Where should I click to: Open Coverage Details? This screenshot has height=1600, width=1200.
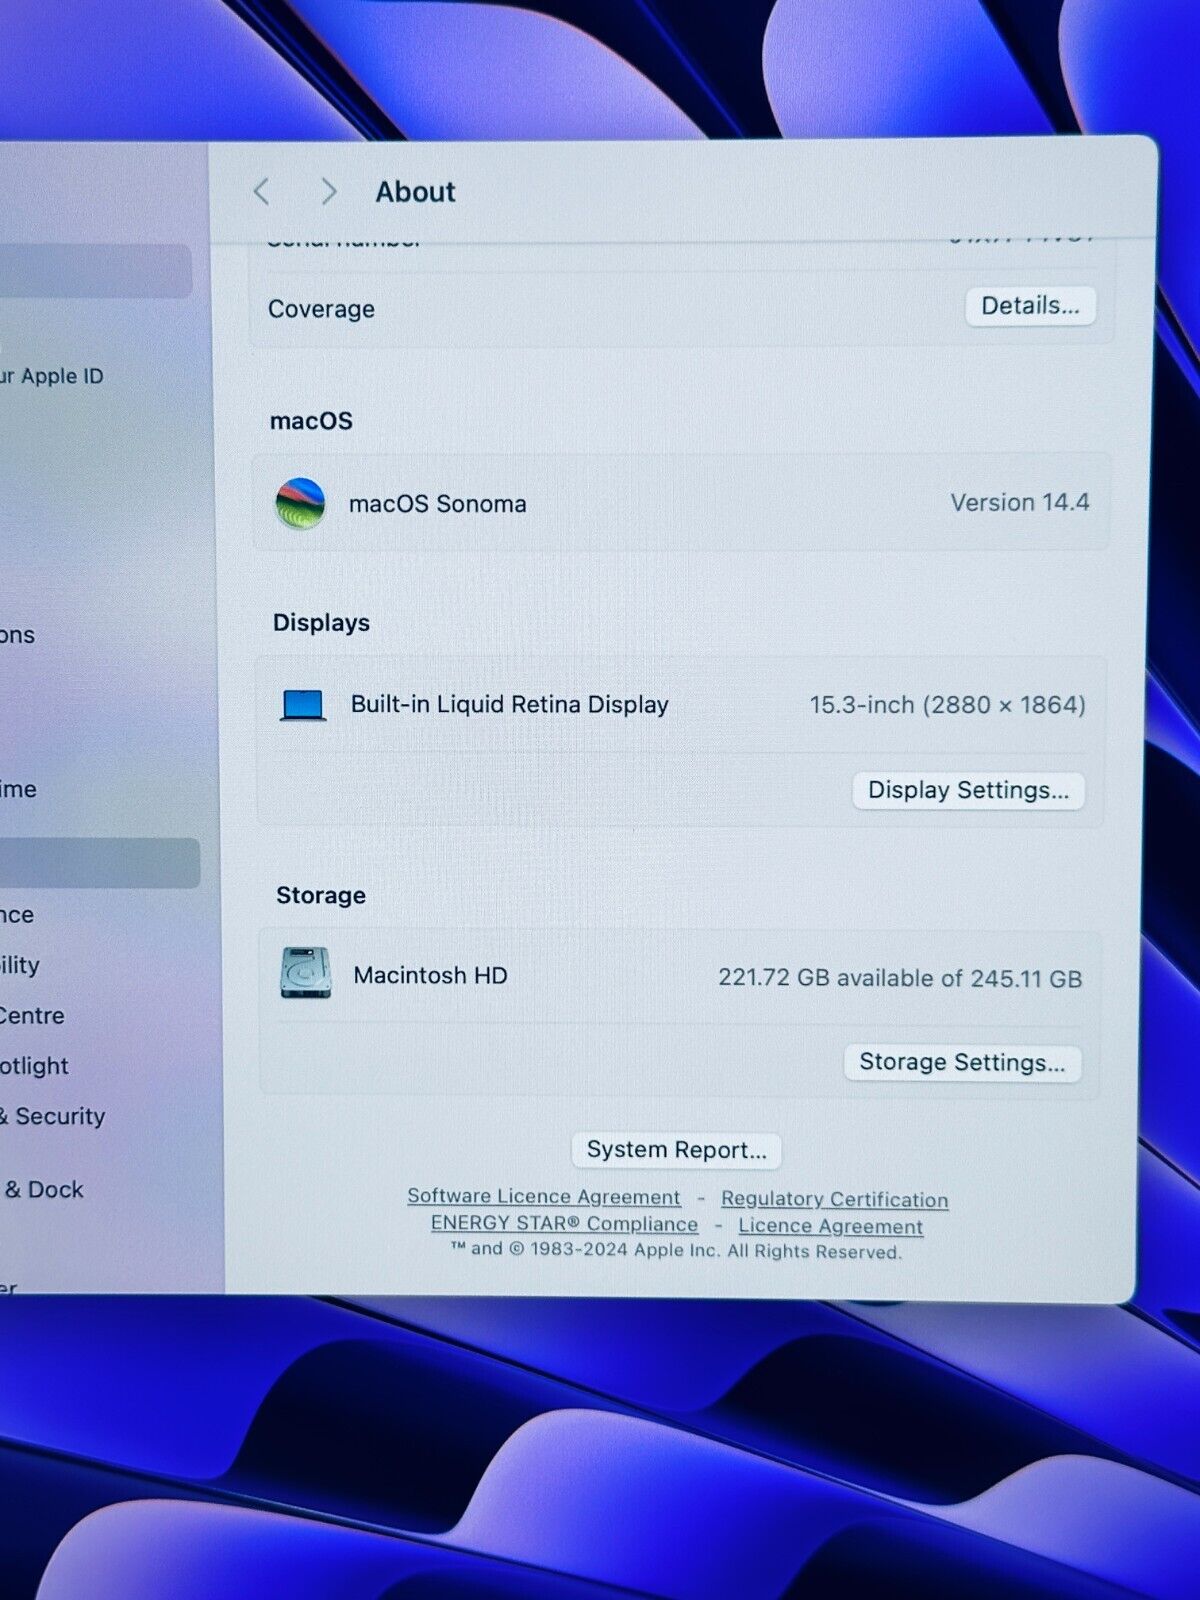point(1030,306)
